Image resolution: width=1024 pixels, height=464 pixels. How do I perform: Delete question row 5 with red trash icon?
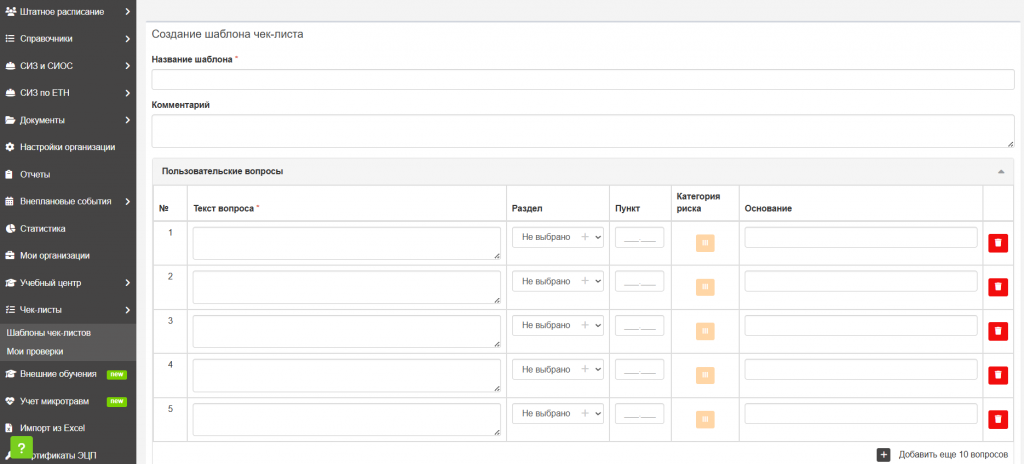tap(998, 419)
